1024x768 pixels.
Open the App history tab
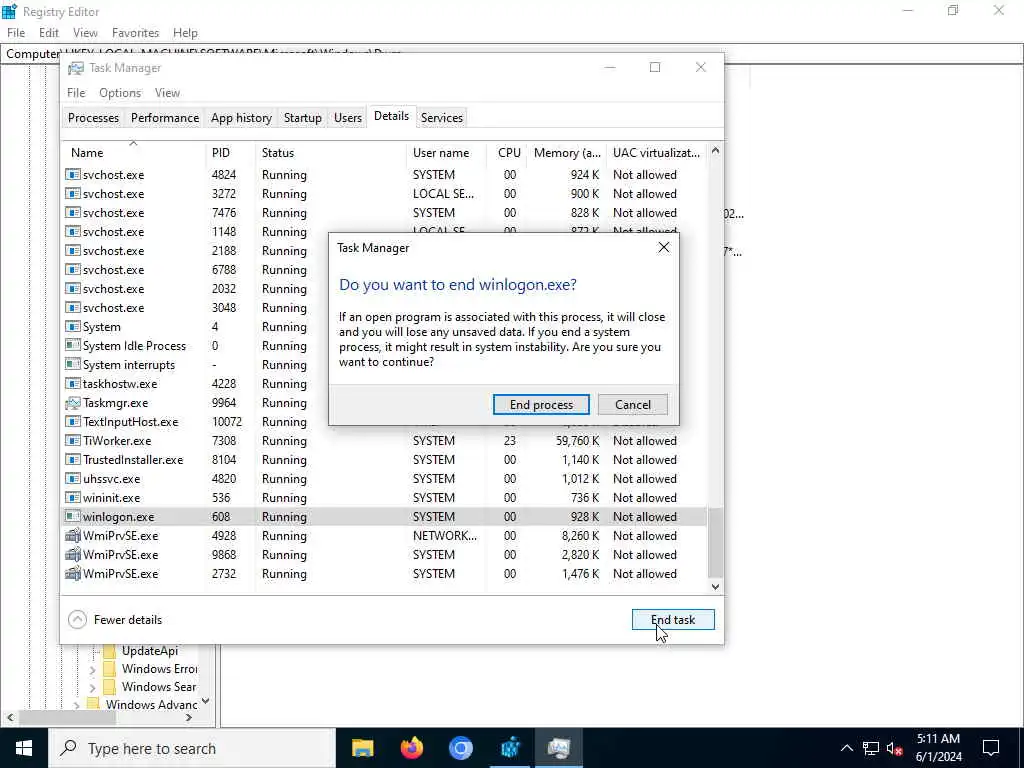[241, 118]
